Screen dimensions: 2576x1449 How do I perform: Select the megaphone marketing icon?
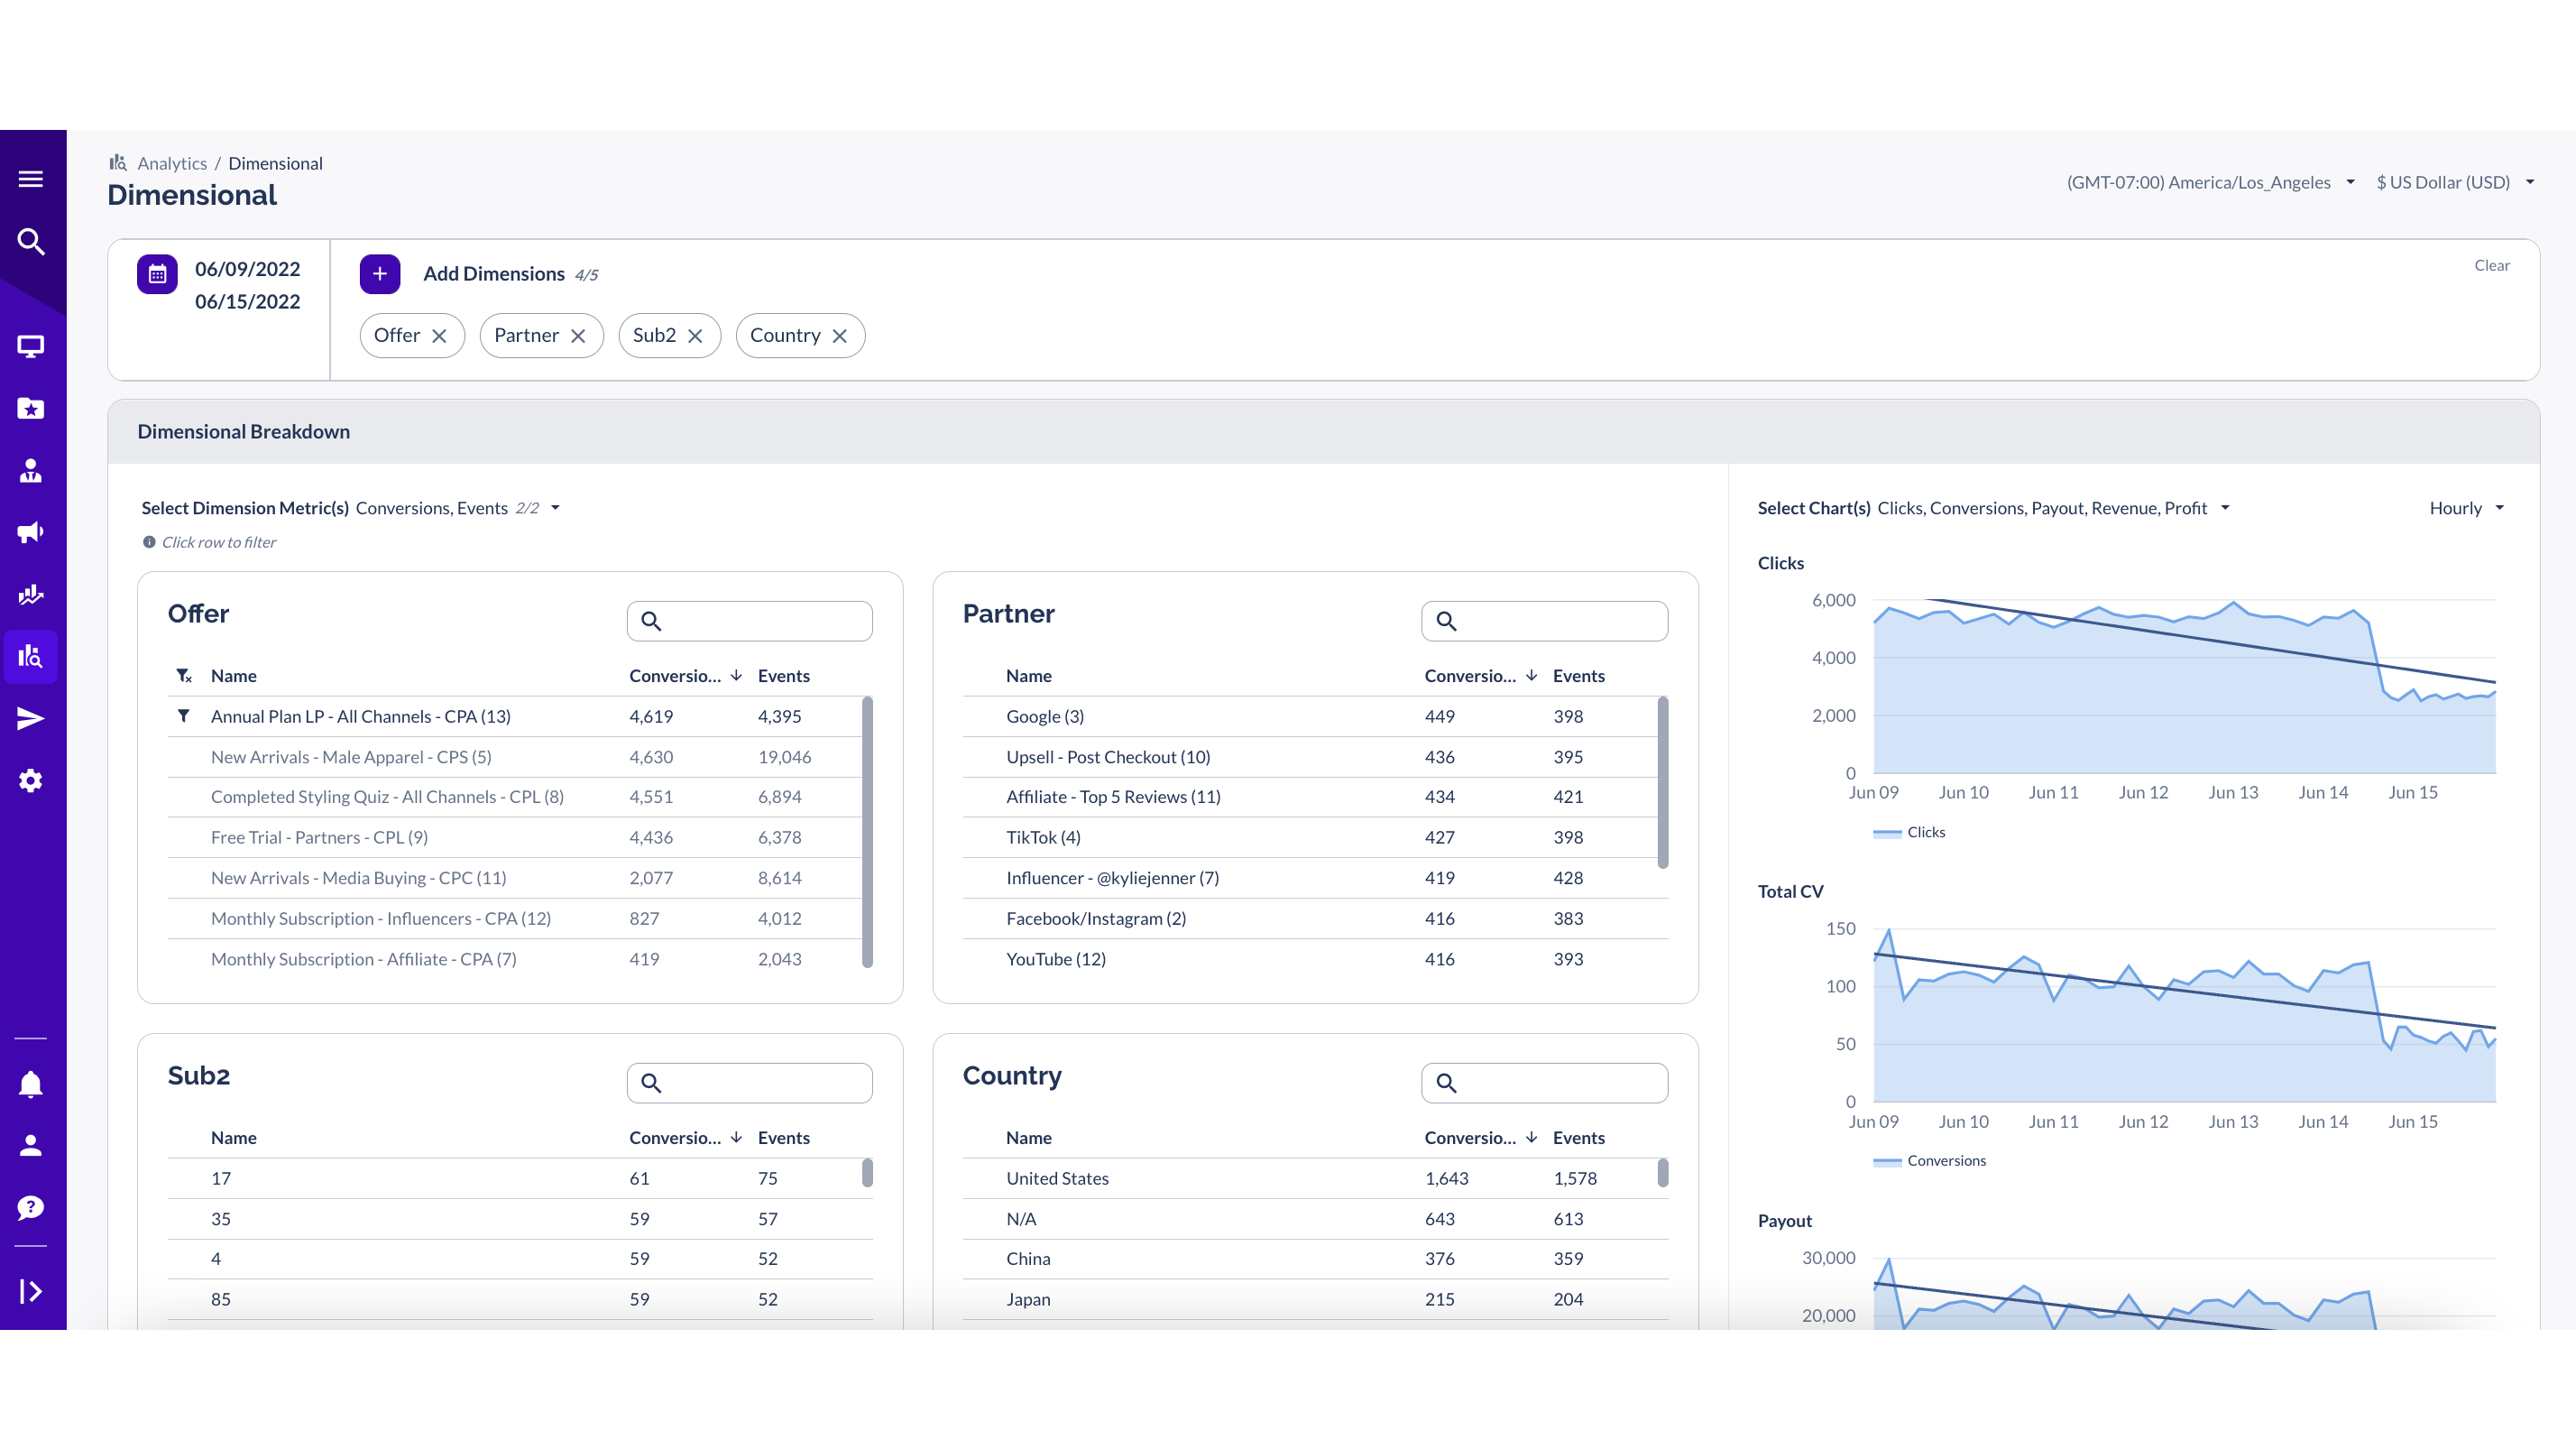(31, 532)
